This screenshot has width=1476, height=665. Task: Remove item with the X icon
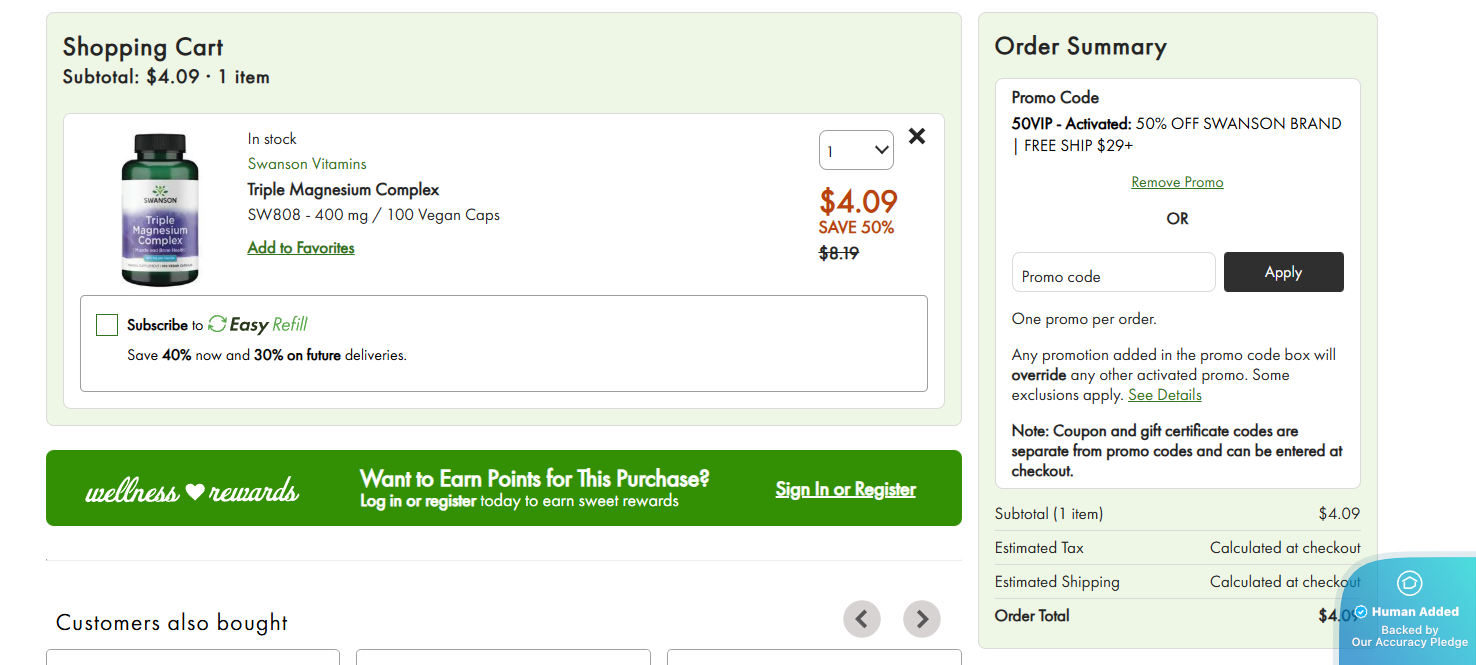(x=916, y=137)
